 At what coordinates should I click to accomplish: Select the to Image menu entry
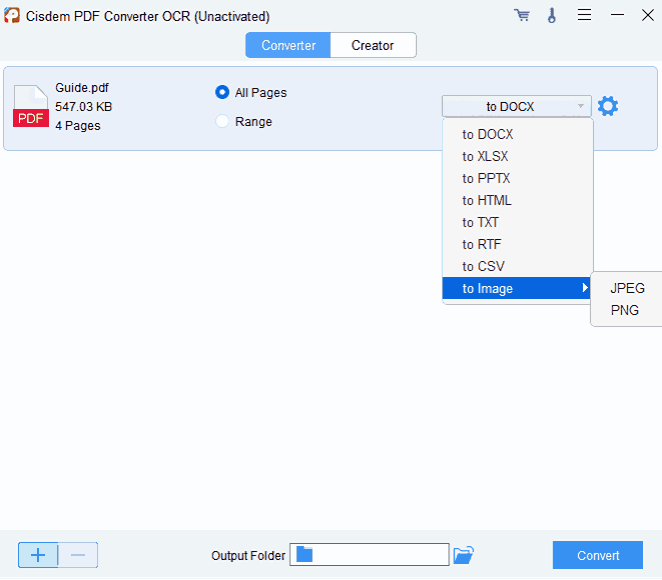(517, 288)
